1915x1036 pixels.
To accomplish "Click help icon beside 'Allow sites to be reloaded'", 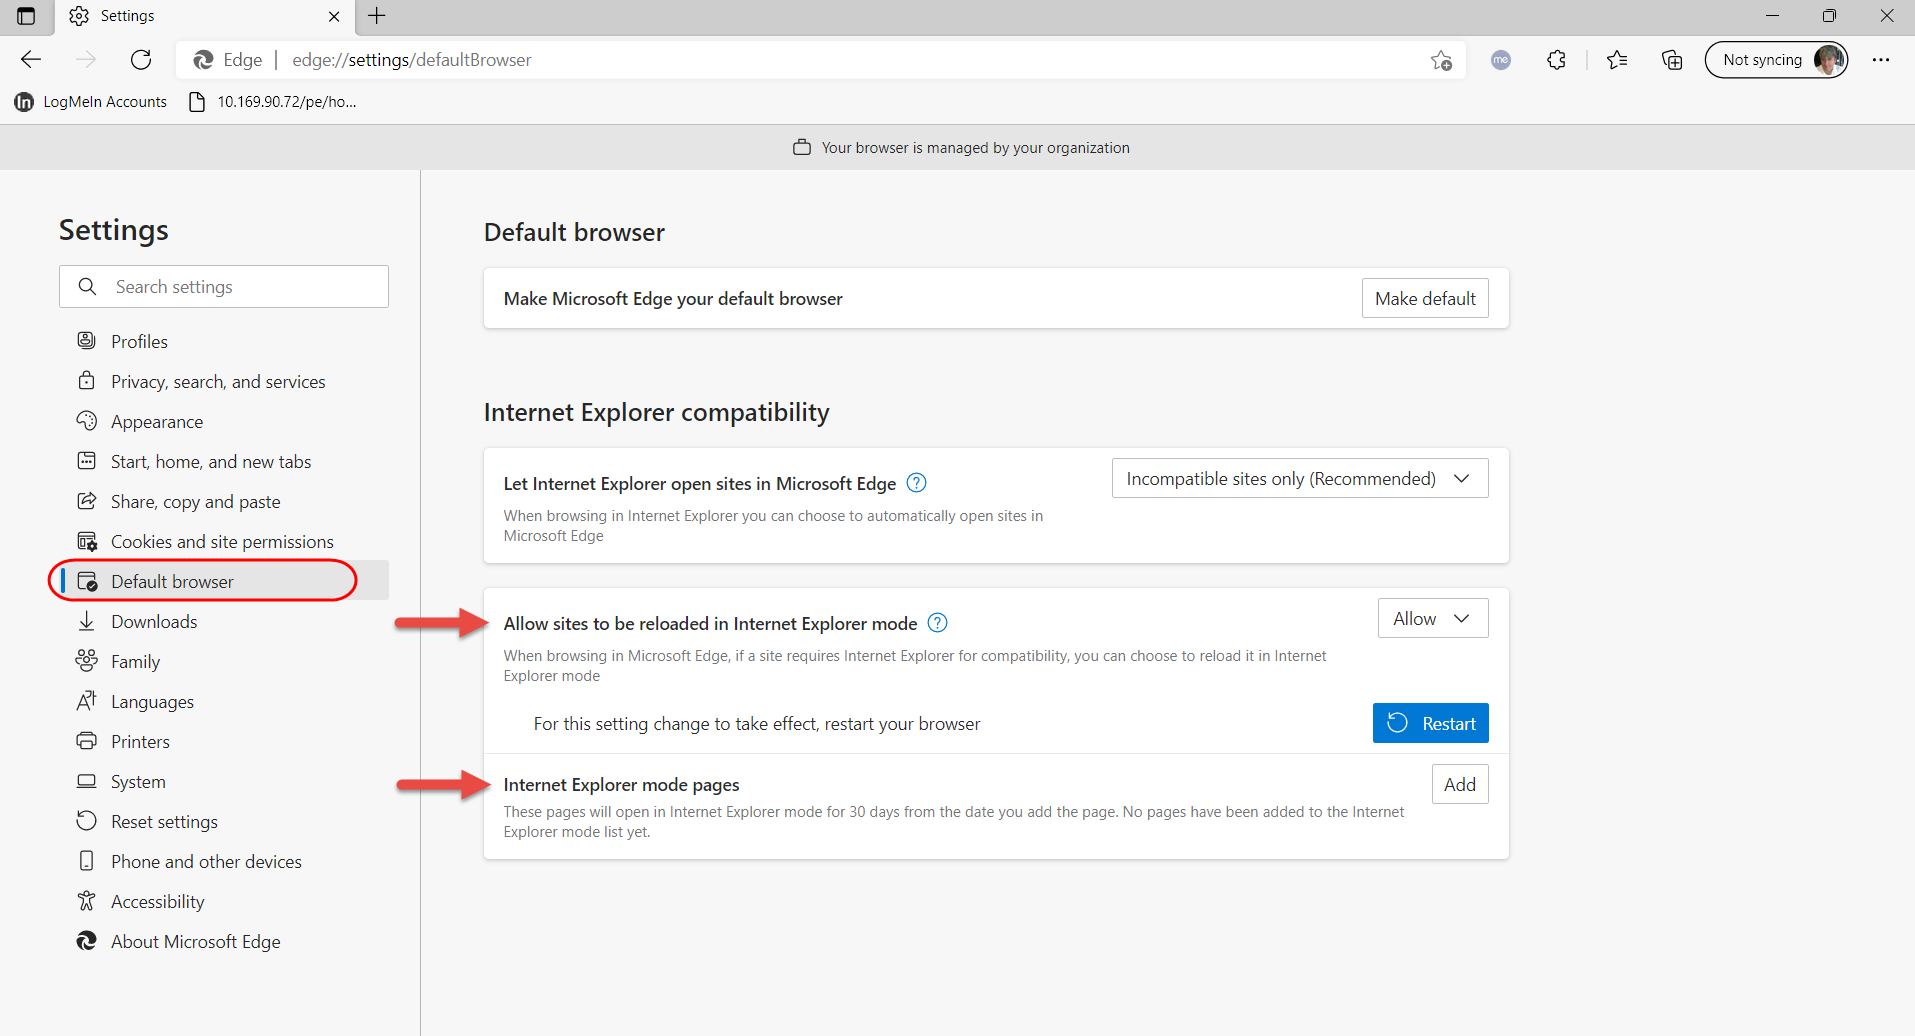I will tap(937, 623).
